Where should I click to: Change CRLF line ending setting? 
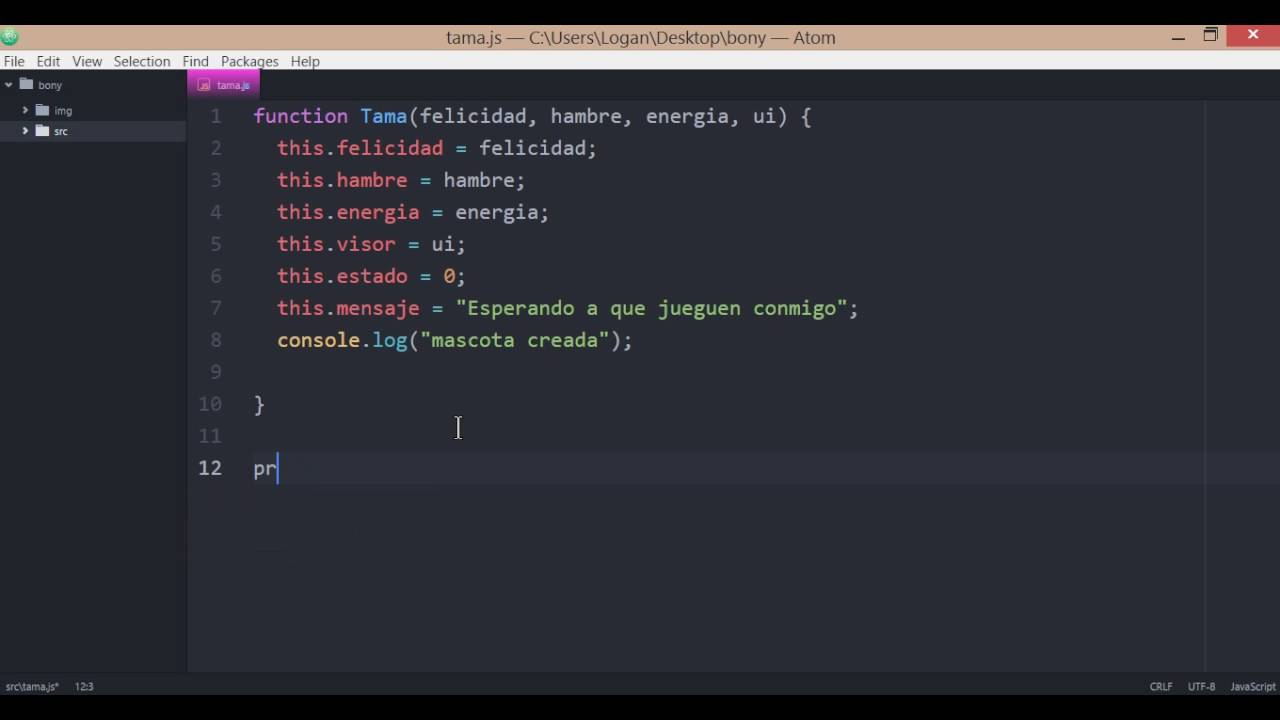point(1161,687)
